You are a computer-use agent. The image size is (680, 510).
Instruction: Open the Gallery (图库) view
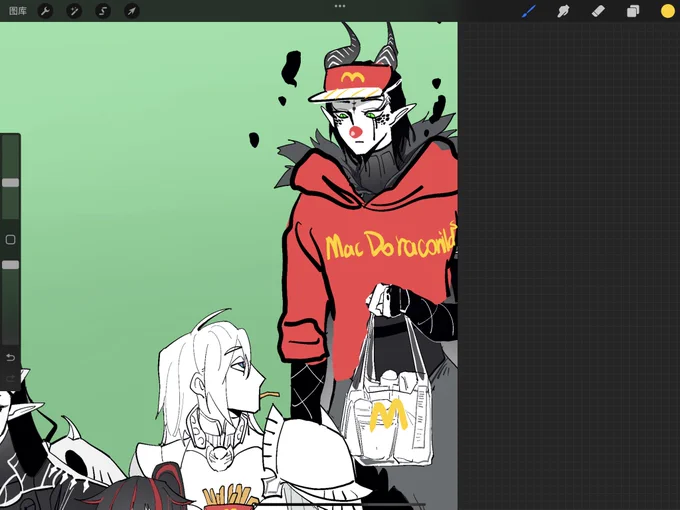18,11
